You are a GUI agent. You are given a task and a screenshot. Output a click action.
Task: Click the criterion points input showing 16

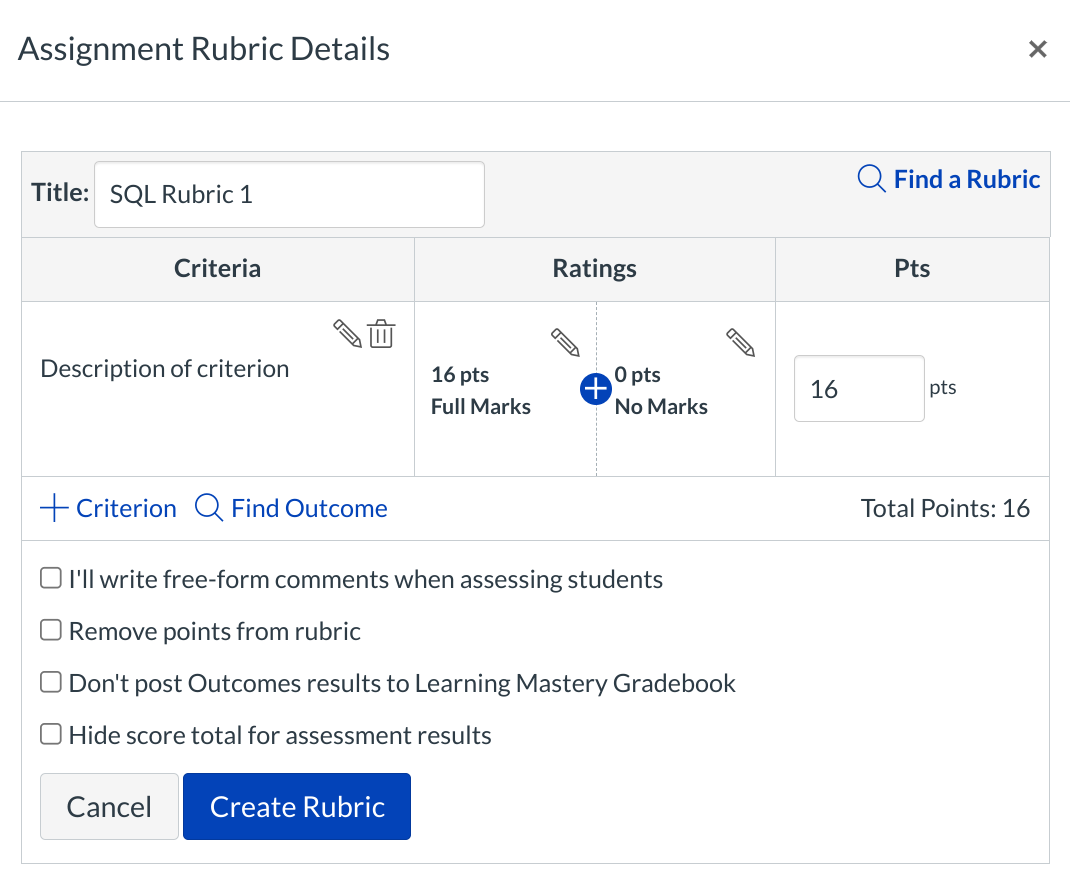coord(858,388)
